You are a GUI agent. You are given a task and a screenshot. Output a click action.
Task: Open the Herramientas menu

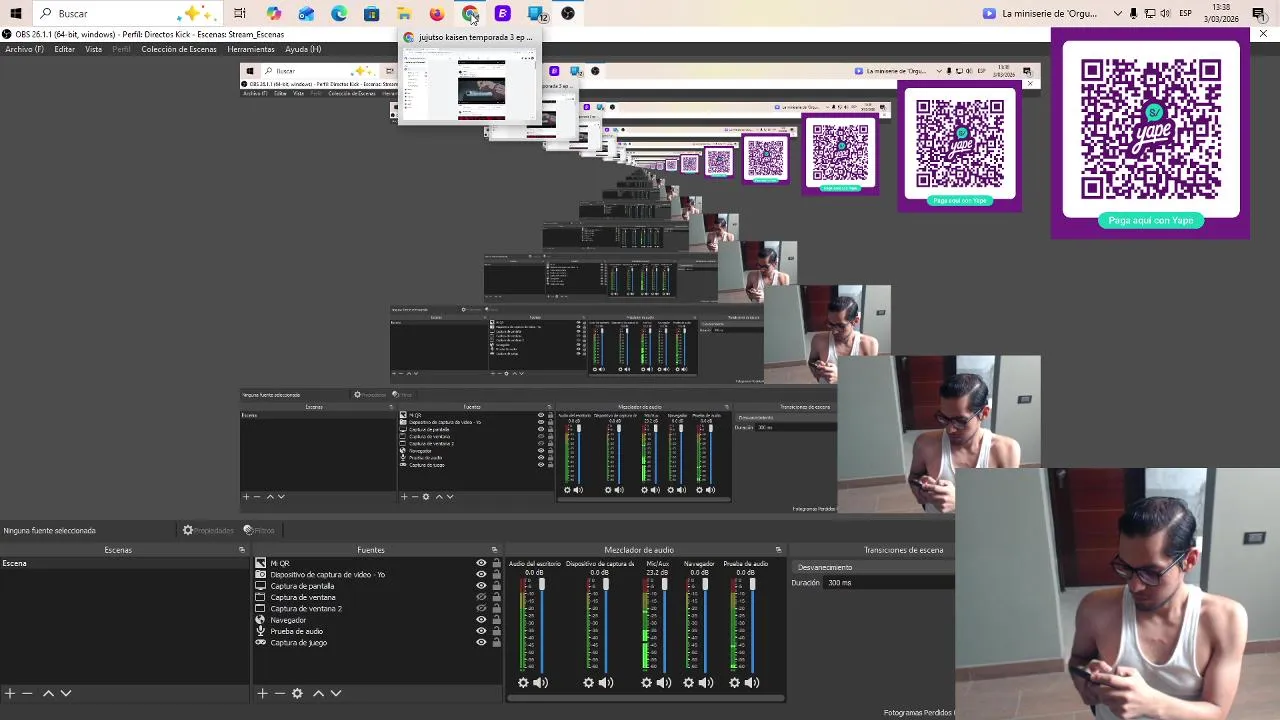tap(251, 49)
